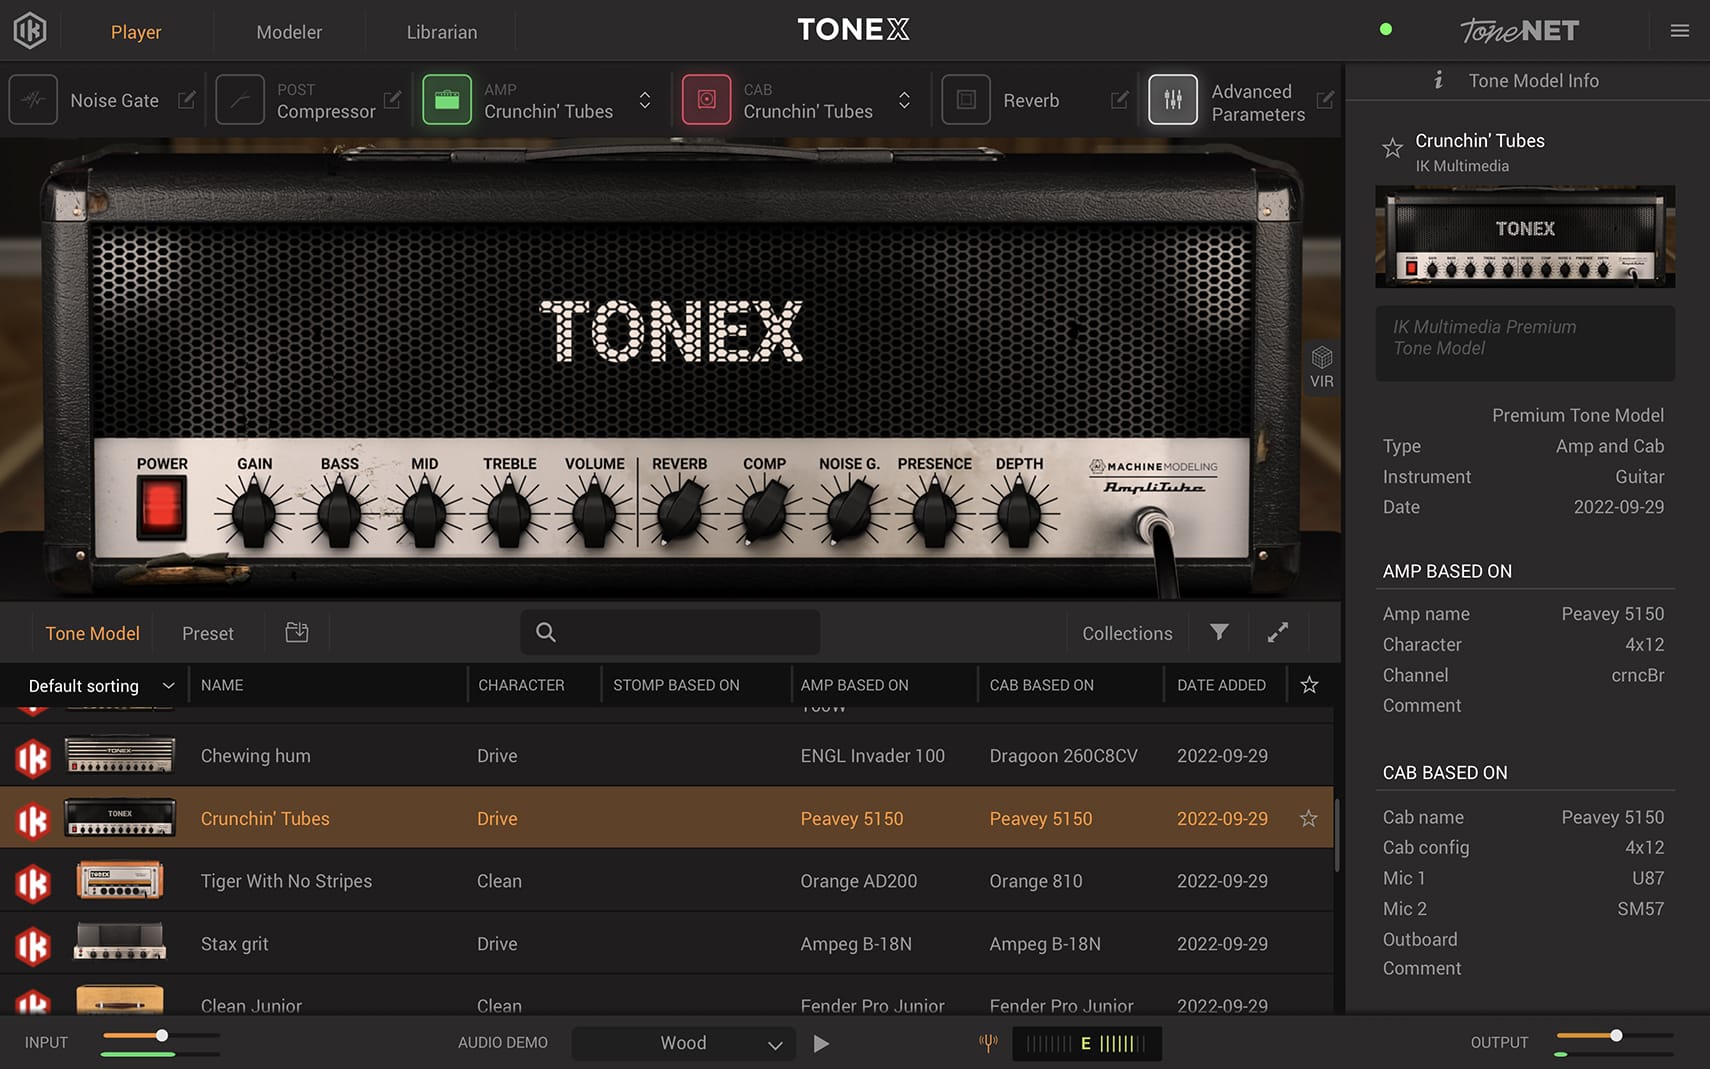Star Crunchin' Tubes in the Tone Model Info panel
Image resolution: width=1710 pixels, height=1069 pixels.
(x=1393, y=148)
